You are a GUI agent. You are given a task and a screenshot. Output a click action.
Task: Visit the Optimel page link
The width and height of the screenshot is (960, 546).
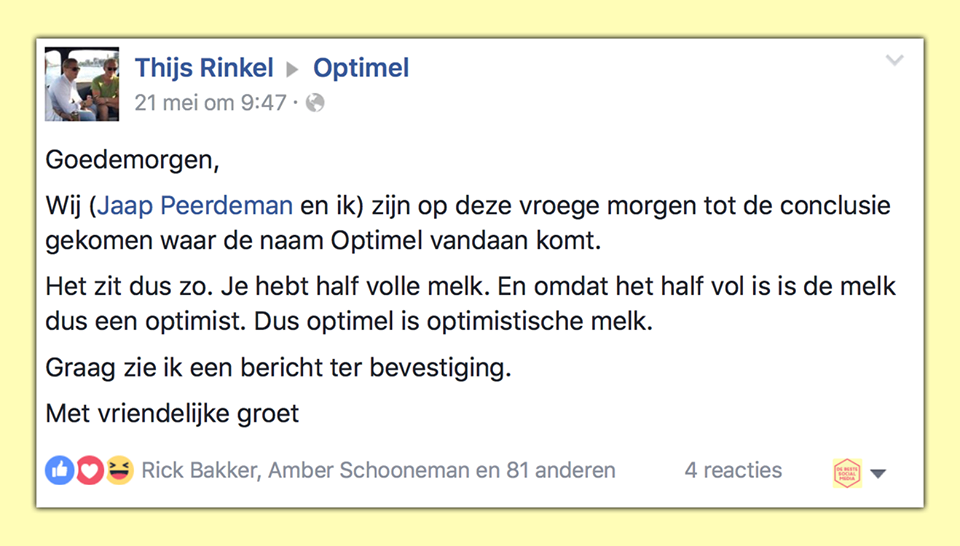point(361,68)
